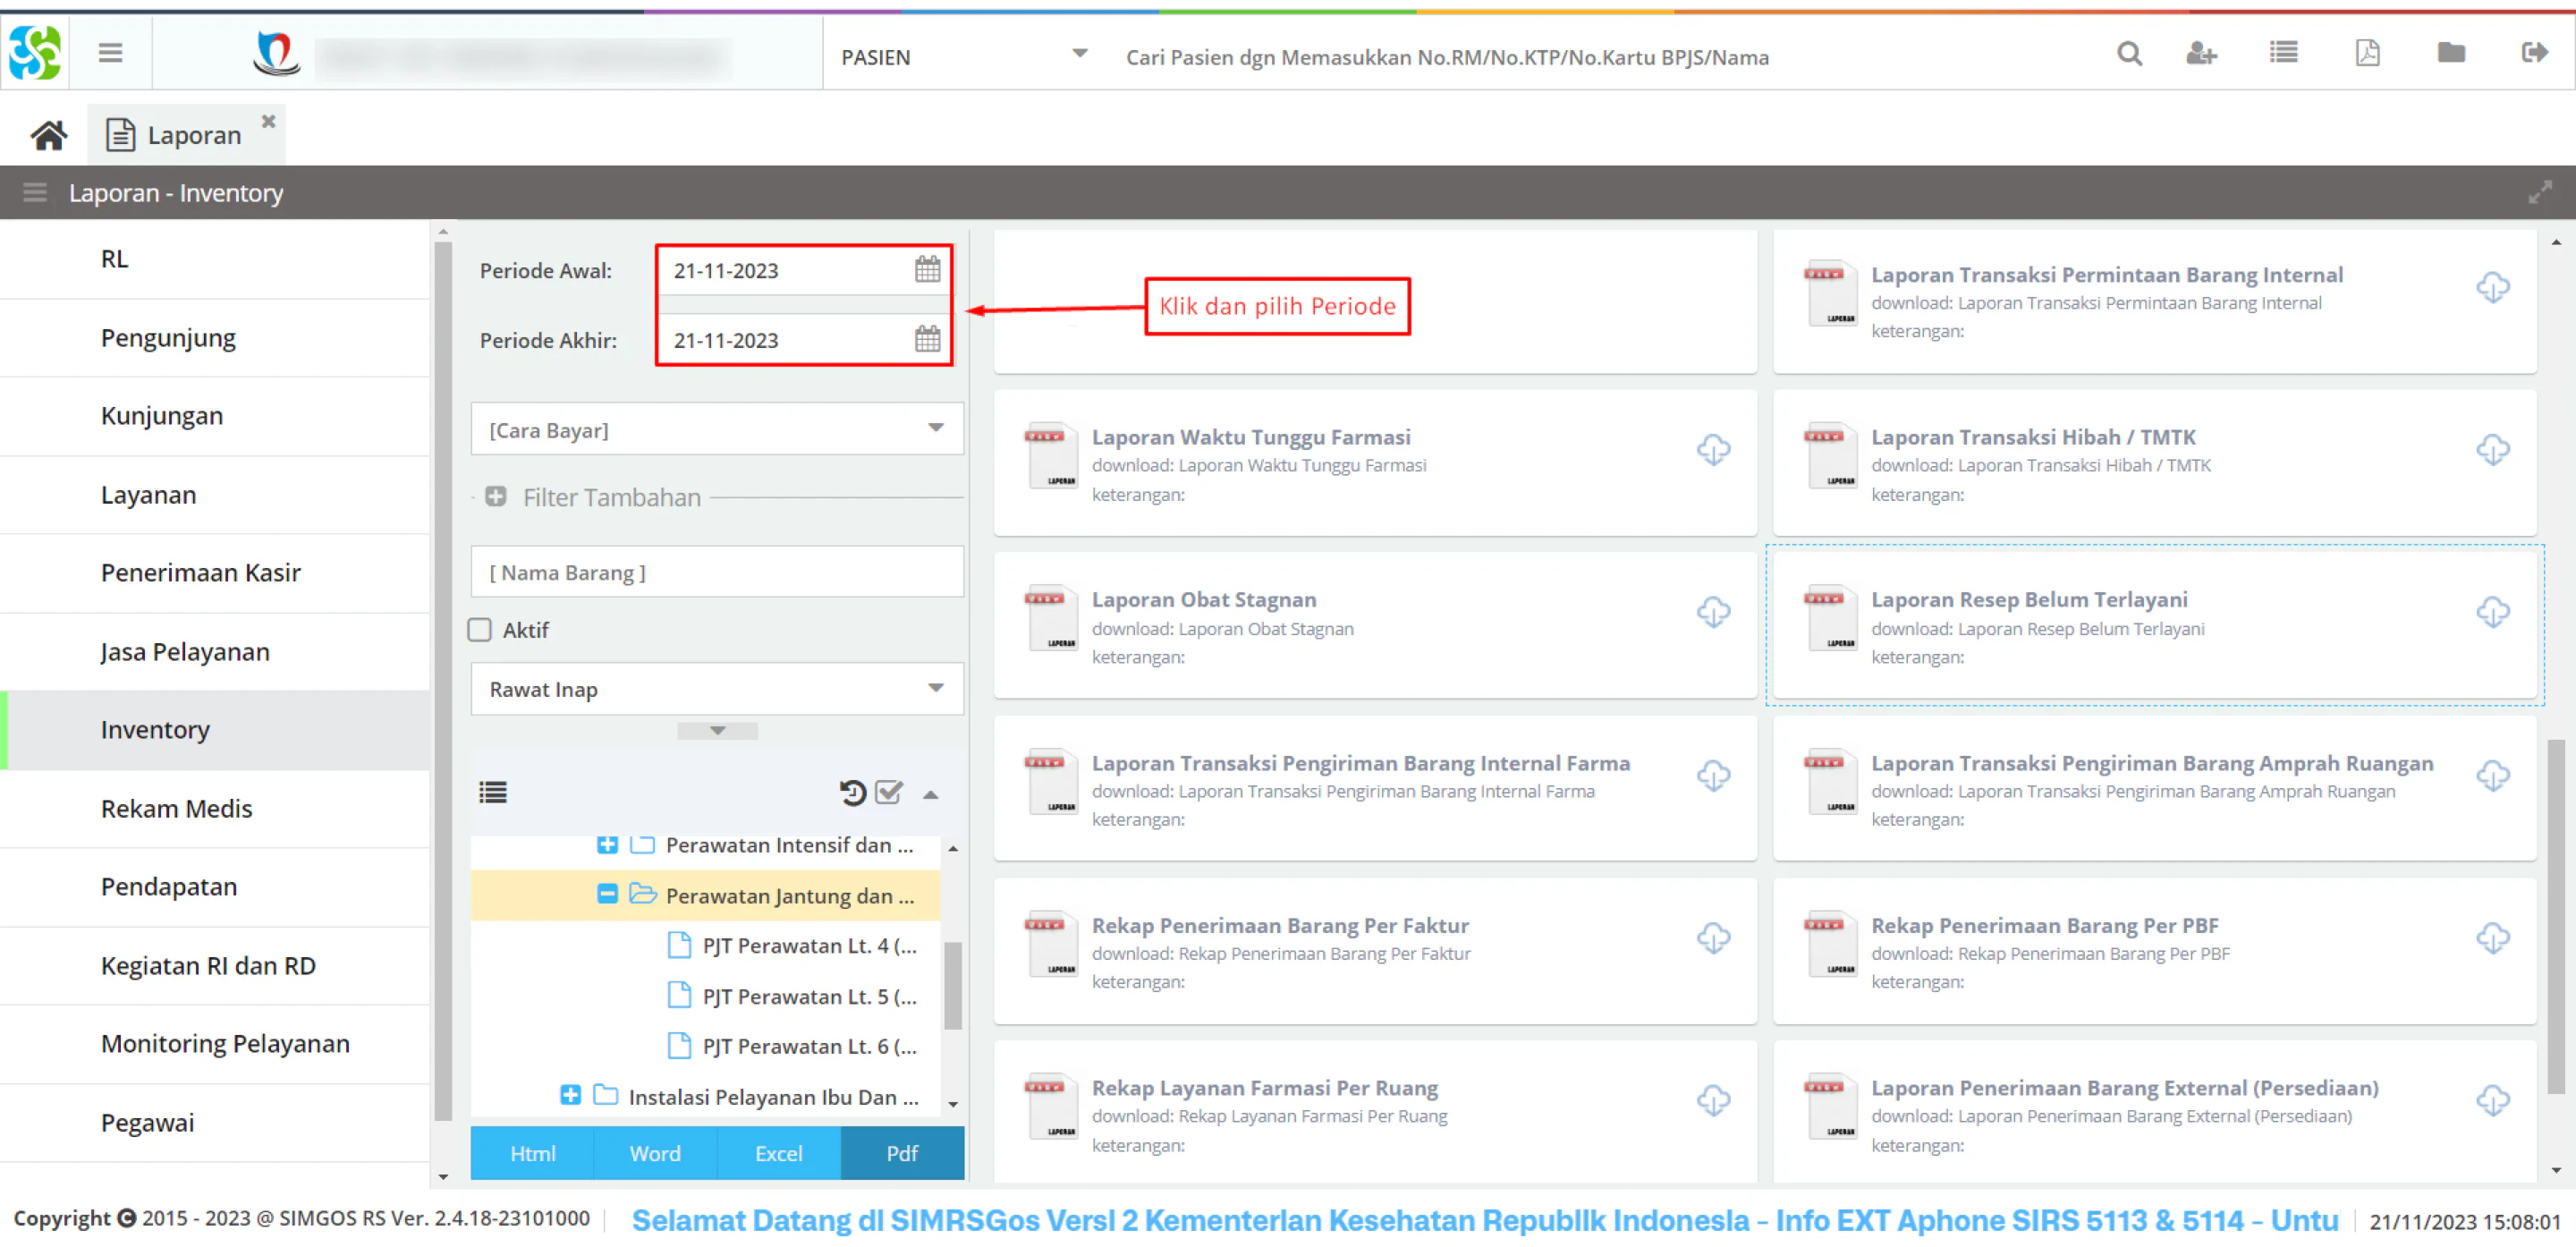The width and height of the screenshot is (2576, 1247).
Task: Download Rekap Penerimaan Barang Per Faktur
Action: (1713, 938)
